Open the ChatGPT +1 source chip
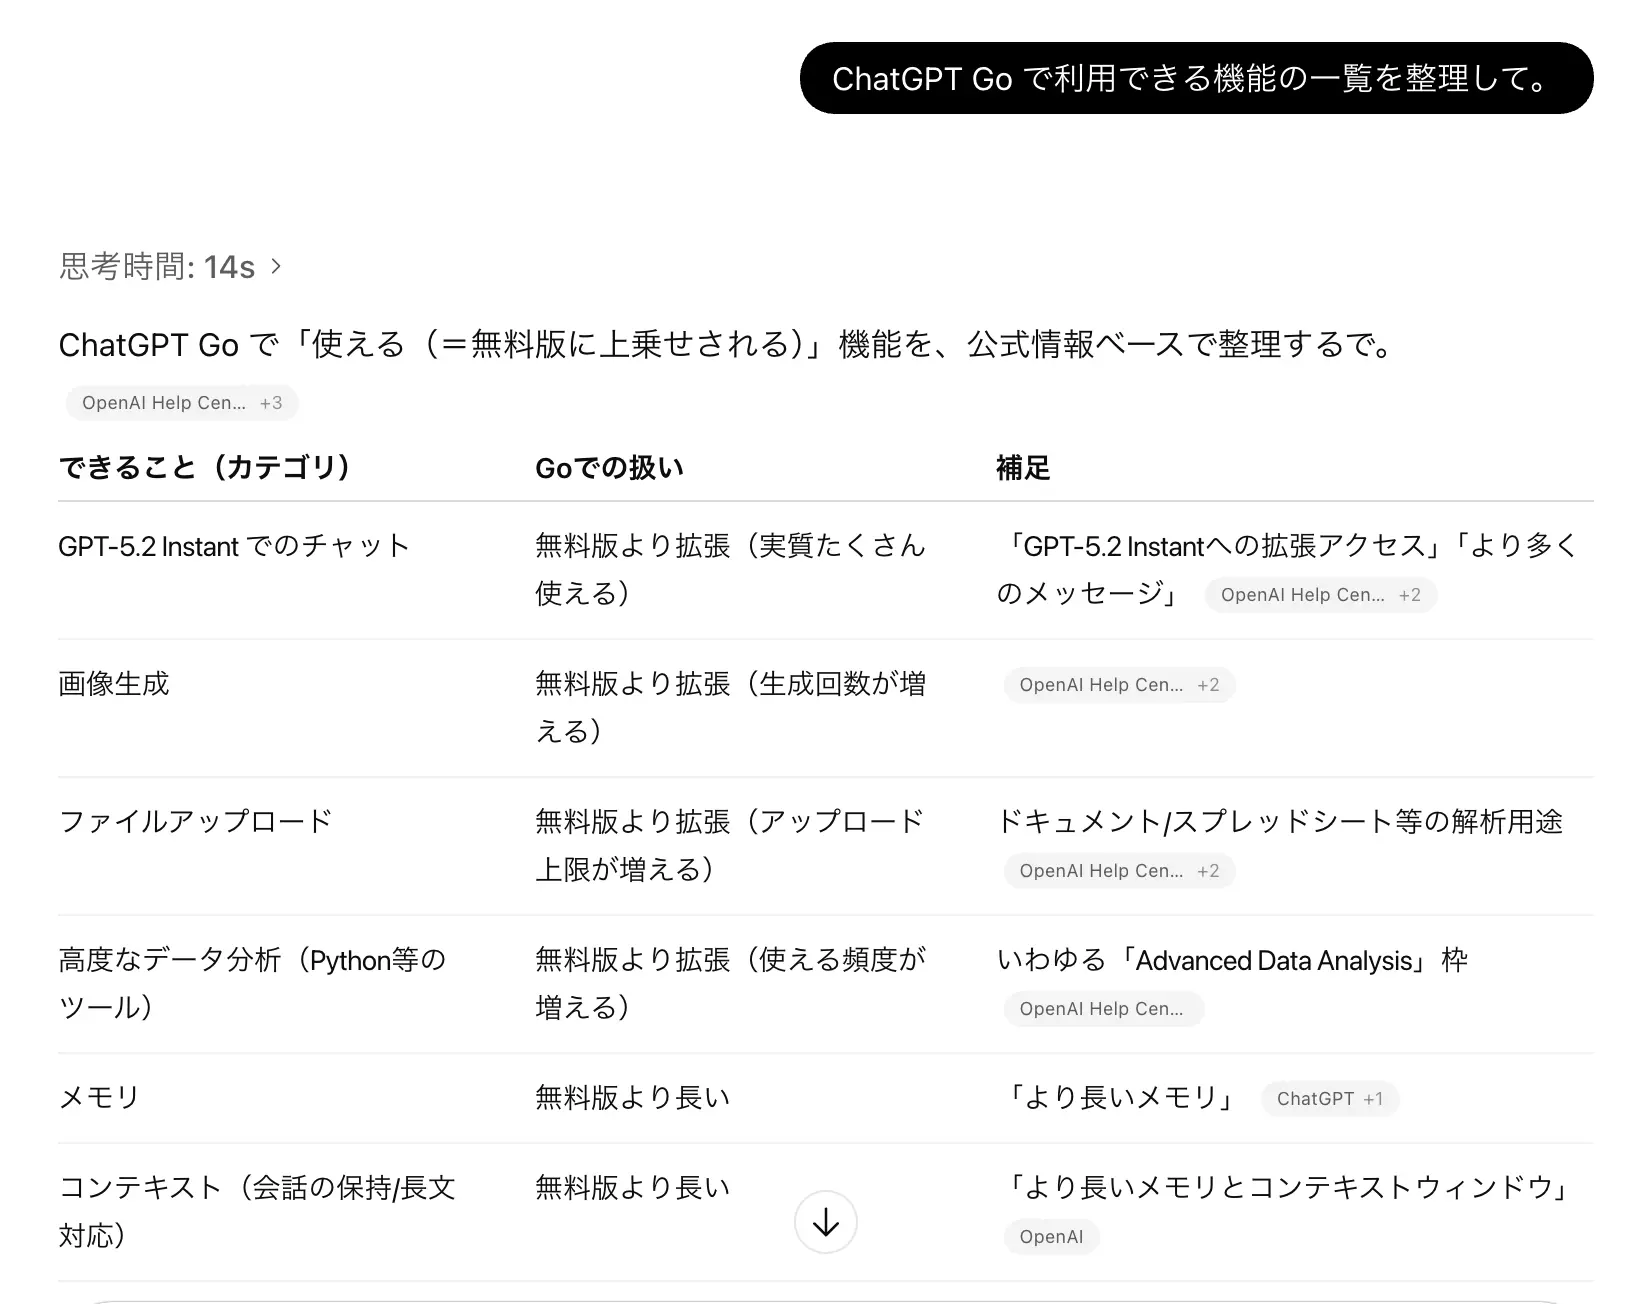The image size is (1632, 1304). pyautogui.click(x=1329, y=1099)
